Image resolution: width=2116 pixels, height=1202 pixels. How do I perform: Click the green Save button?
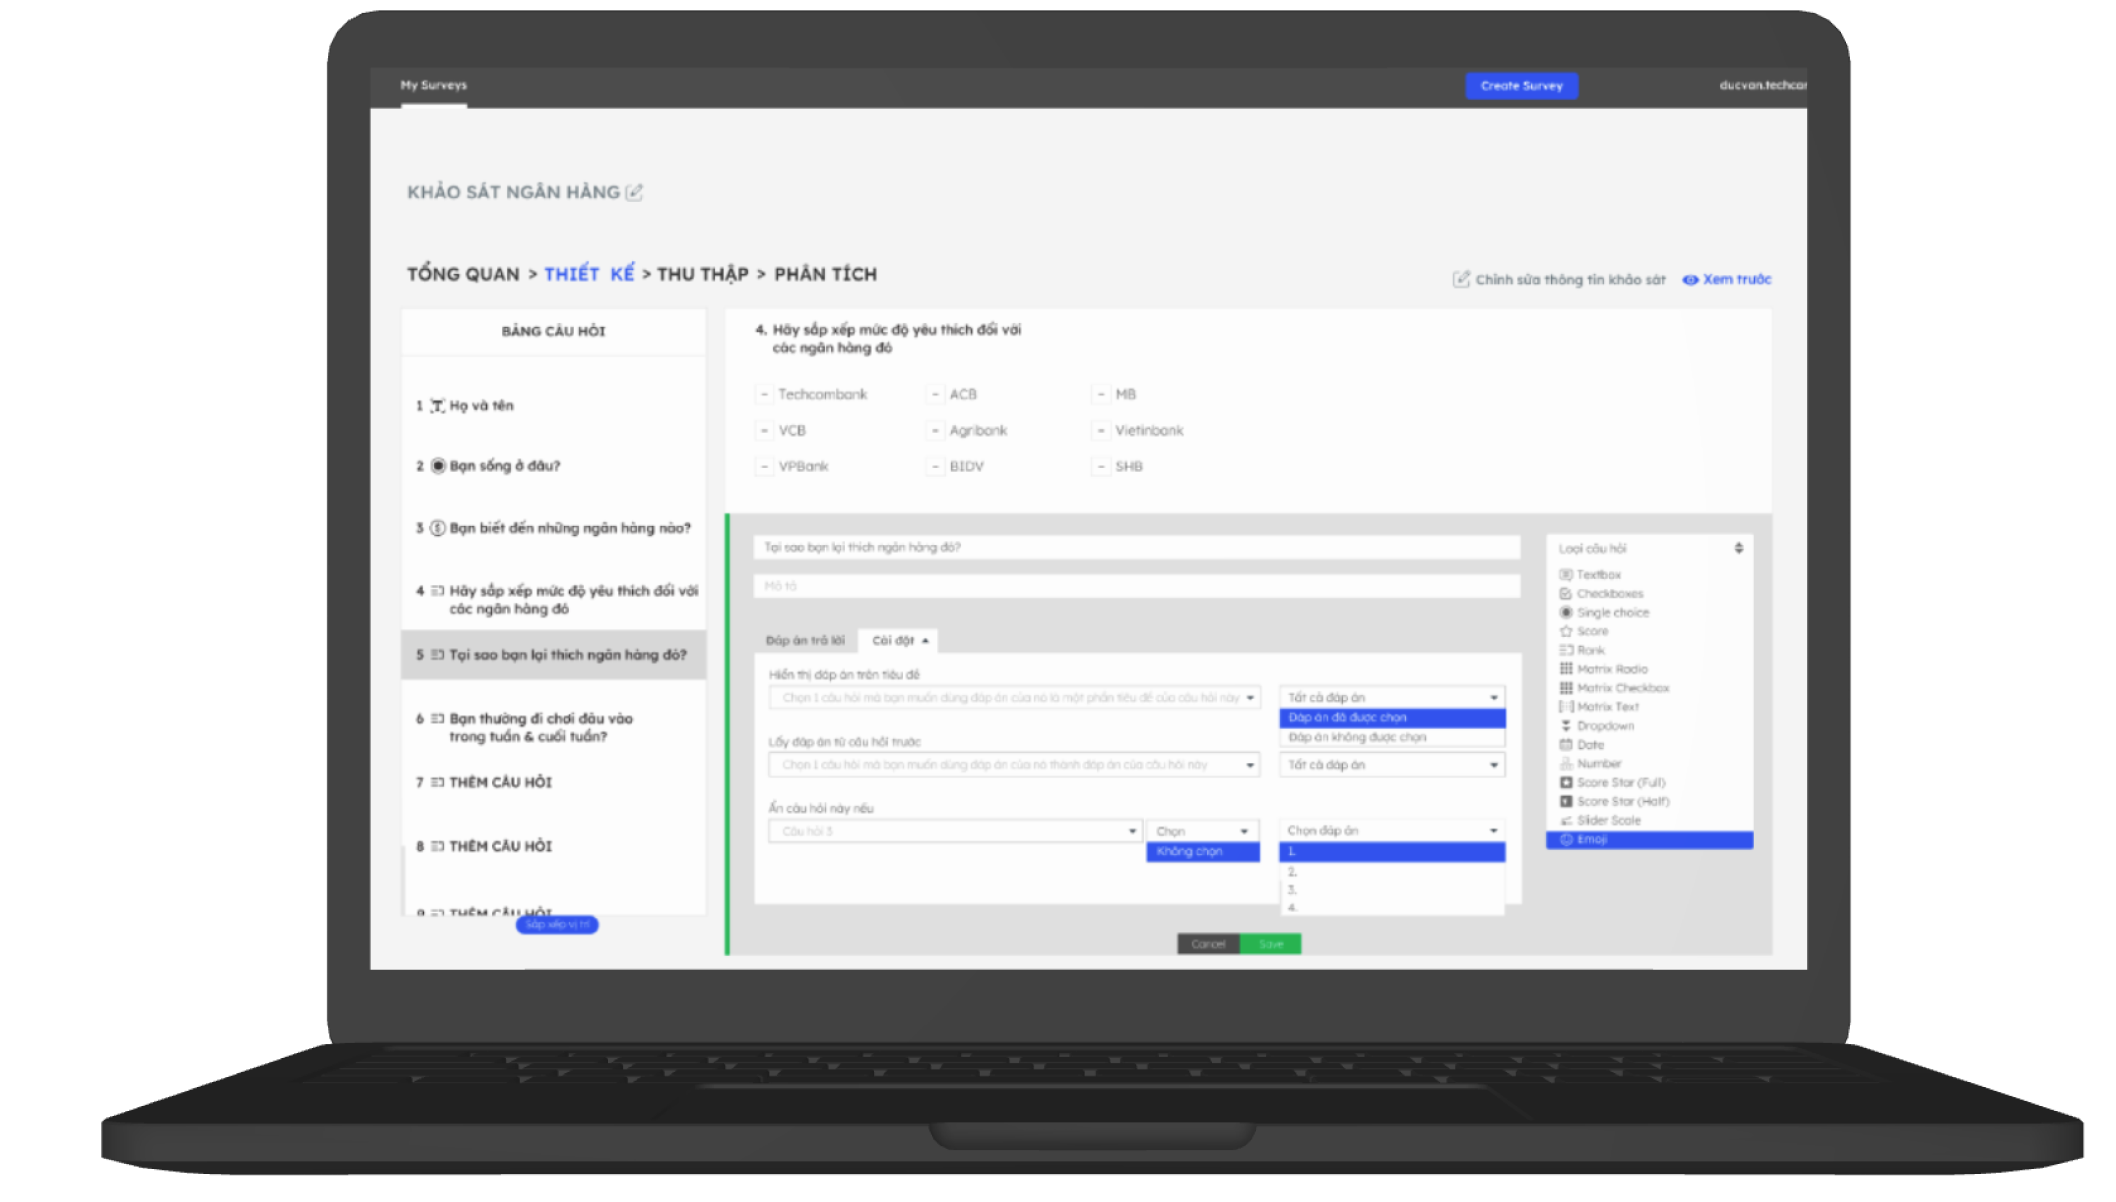point(1270,944)
